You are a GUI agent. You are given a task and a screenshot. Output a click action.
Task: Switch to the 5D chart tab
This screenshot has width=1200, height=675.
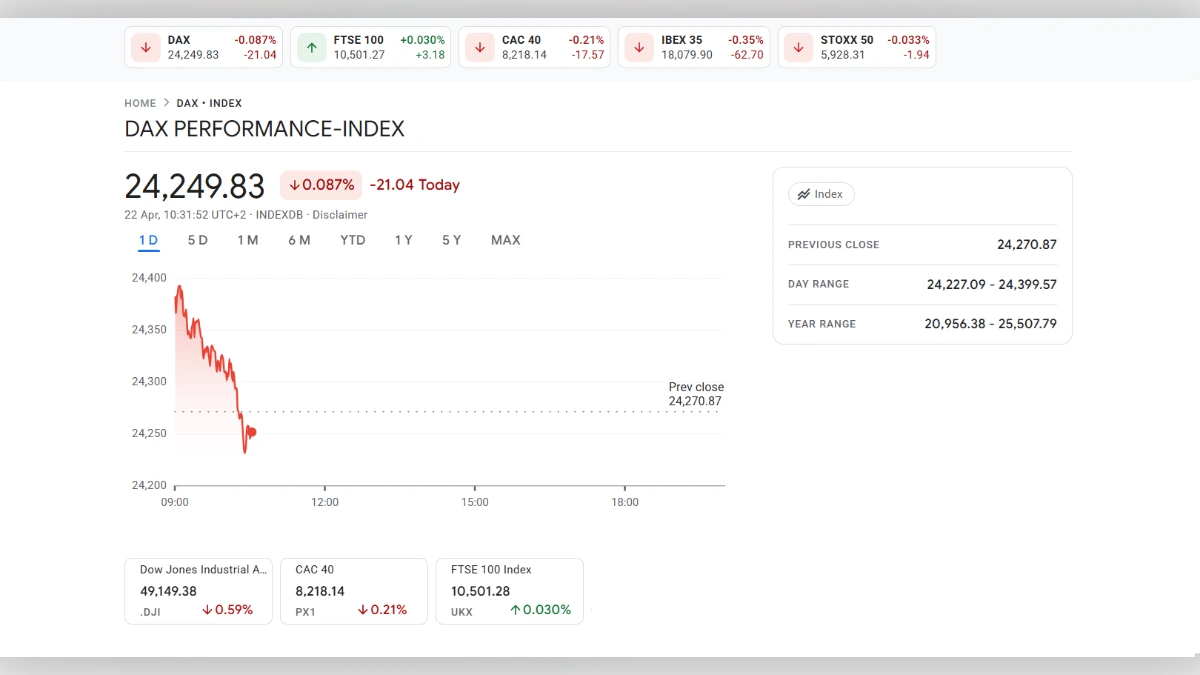coord(197,240)
